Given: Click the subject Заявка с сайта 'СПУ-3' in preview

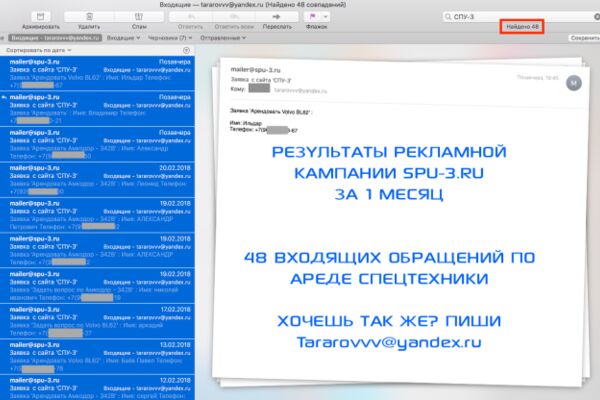Looking at the screenshot, I should 261,80.
